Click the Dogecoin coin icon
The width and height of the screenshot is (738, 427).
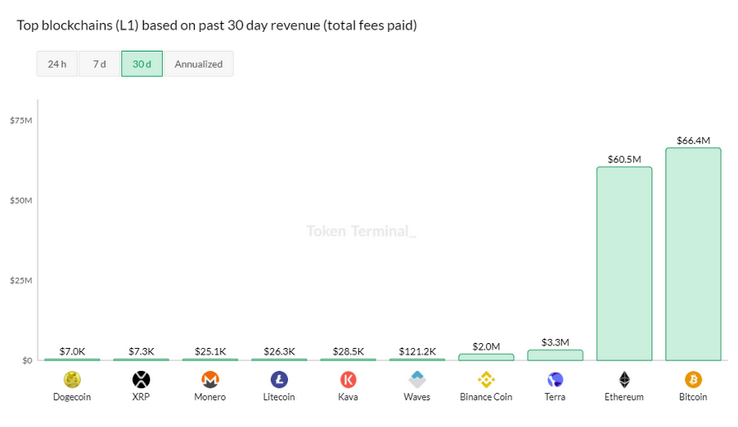click(x=72, y=380)
